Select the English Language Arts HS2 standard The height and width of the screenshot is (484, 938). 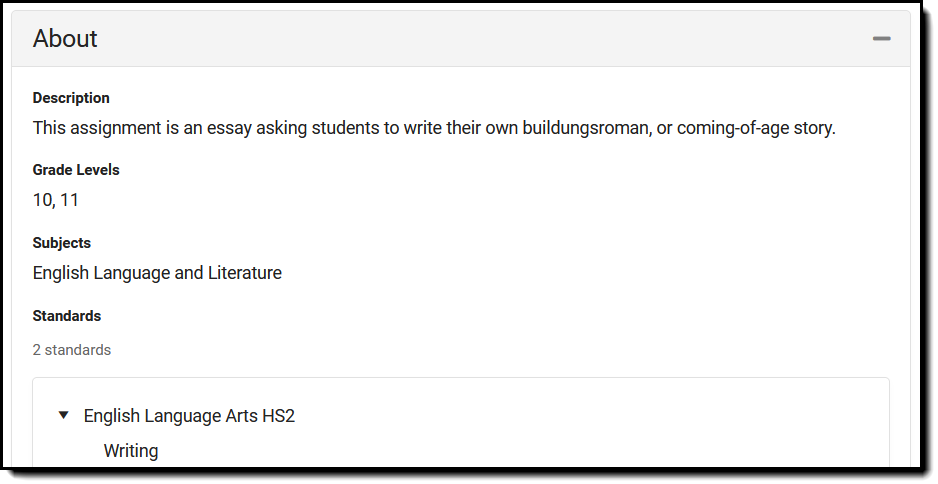[189, 416]
